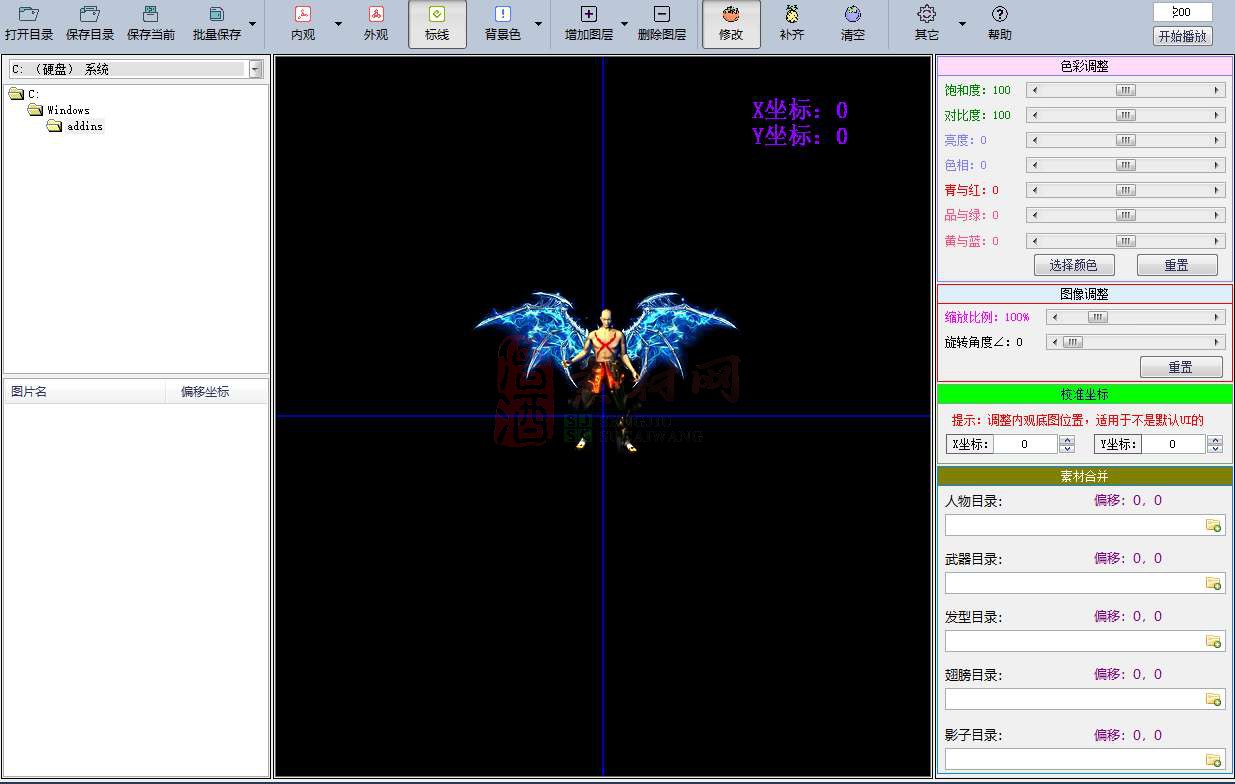Click the 保存目录 toolbar icon
This screenshot has width=1235, height=784.
point(90,15)
